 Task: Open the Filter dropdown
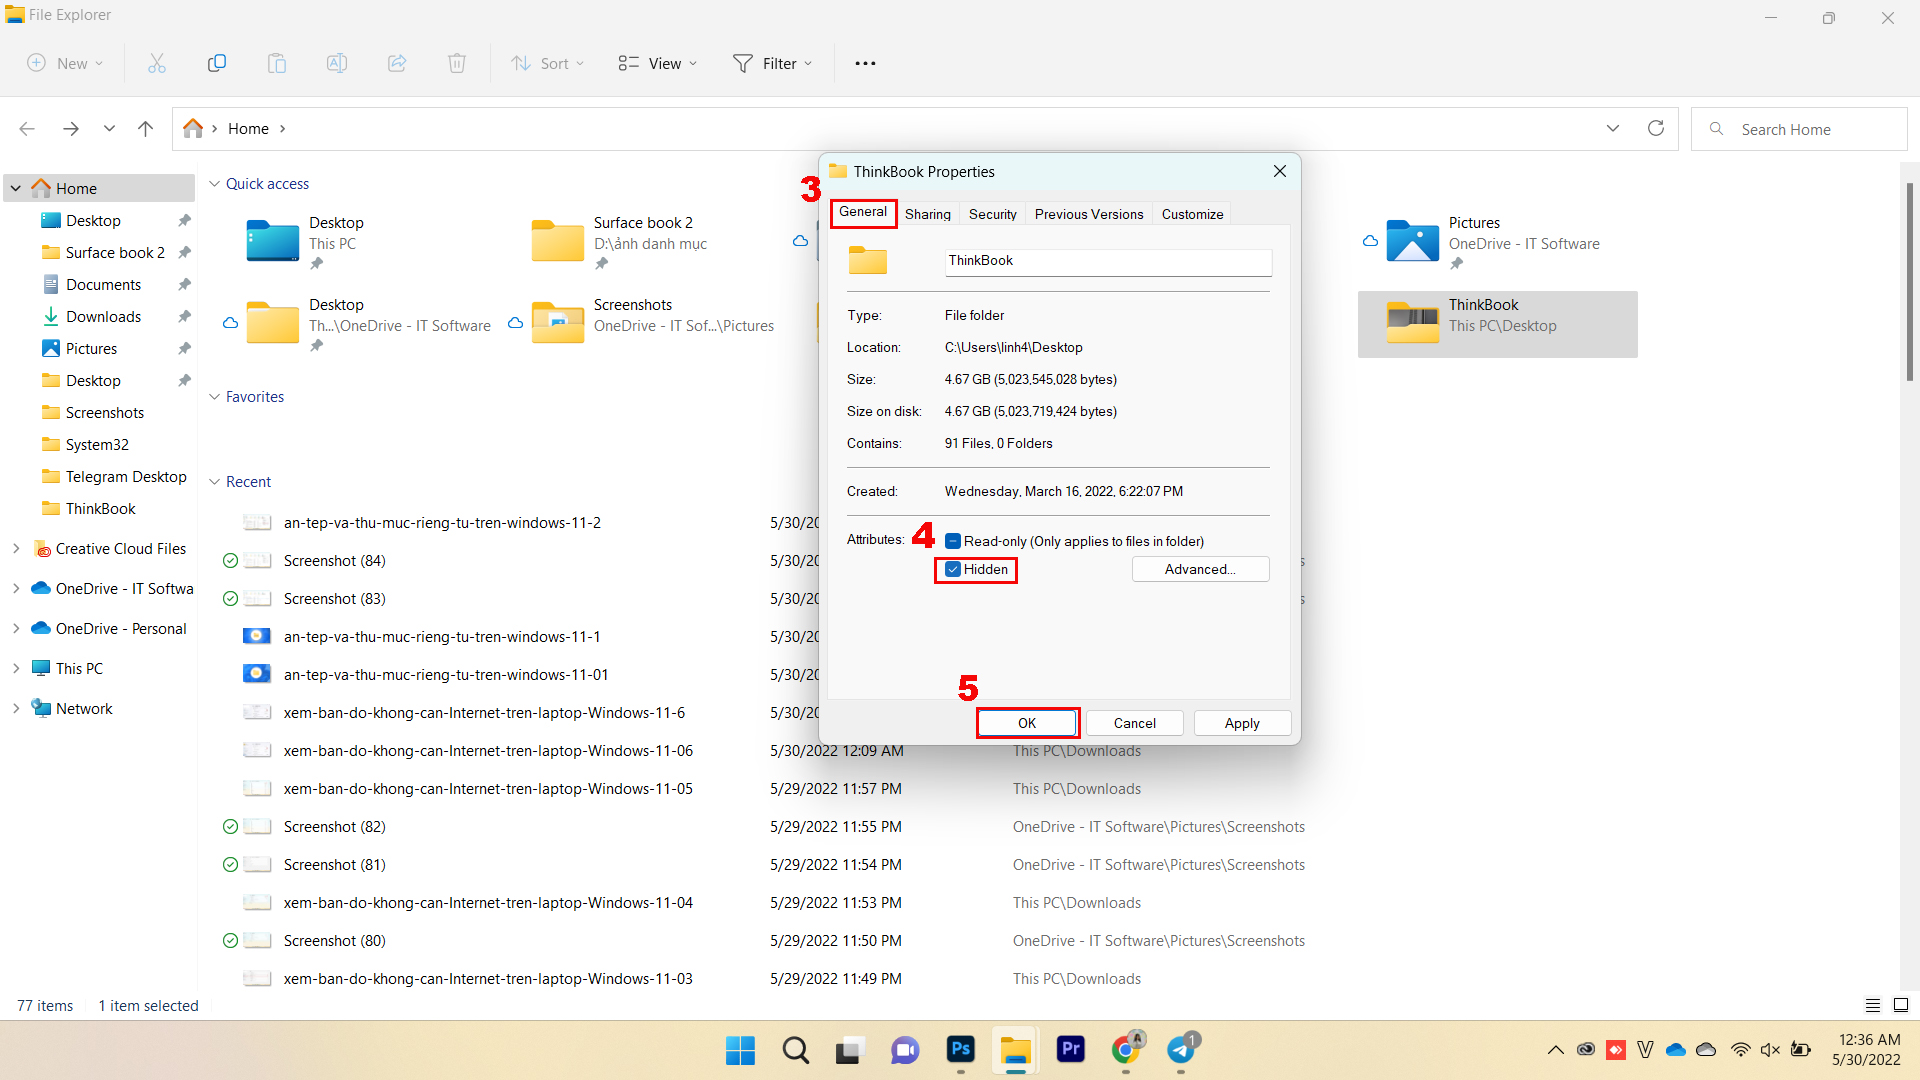point(773,63)
